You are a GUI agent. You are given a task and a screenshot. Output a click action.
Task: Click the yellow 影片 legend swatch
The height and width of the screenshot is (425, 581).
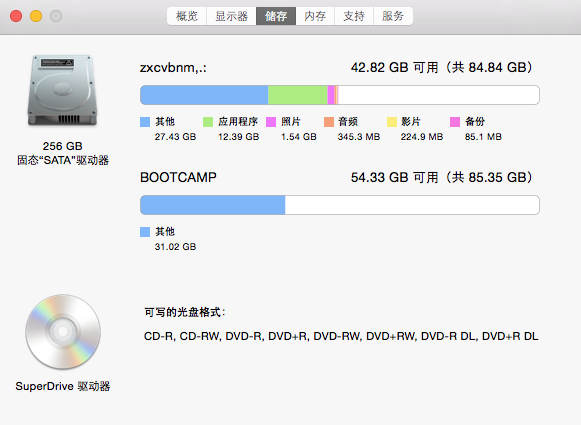tap(392, 122)
